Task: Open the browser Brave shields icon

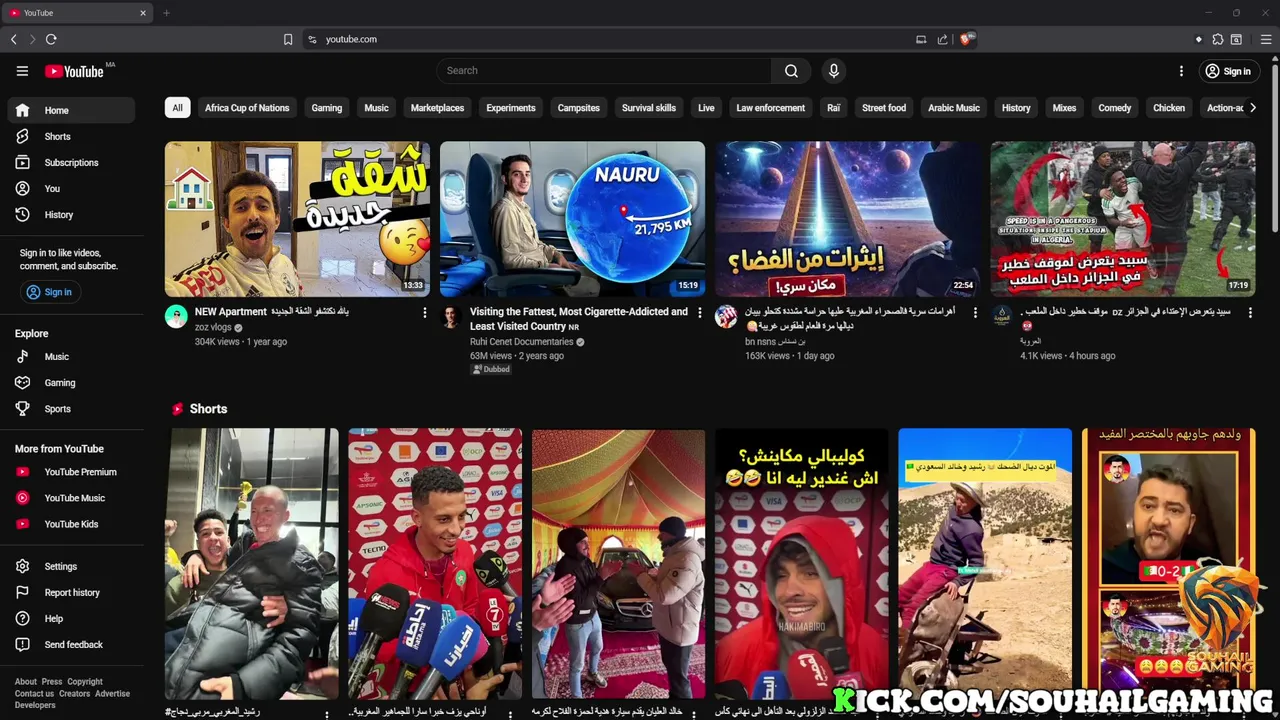Action: (966, 39)
